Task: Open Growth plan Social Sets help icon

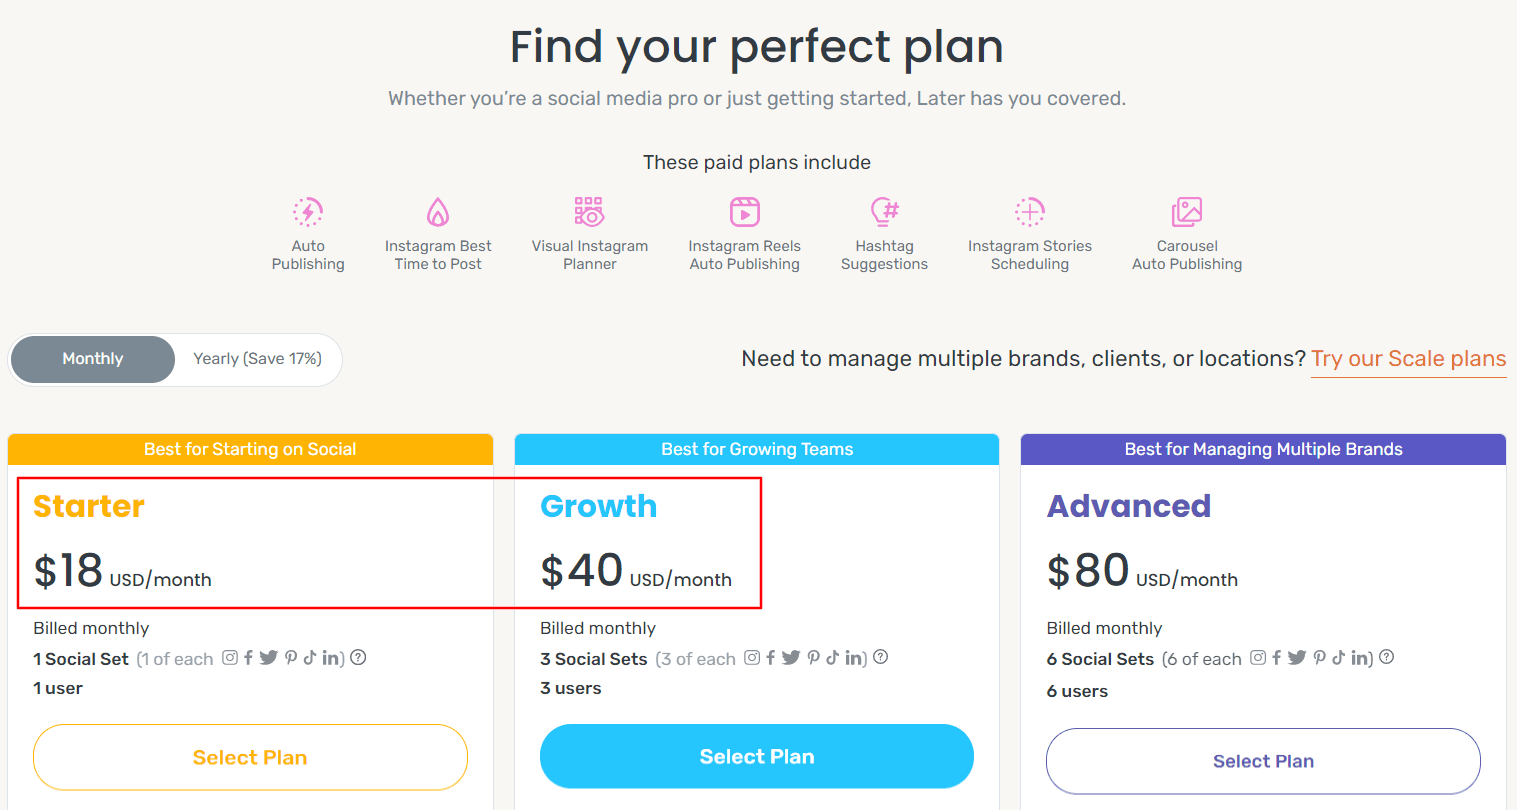Action: click(881, 658)
